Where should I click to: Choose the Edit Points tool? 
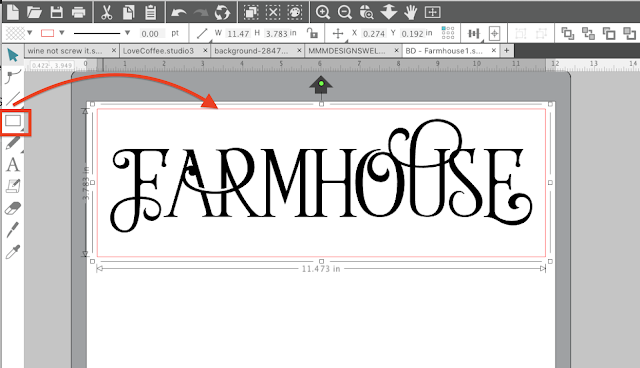tap(13, 76)
